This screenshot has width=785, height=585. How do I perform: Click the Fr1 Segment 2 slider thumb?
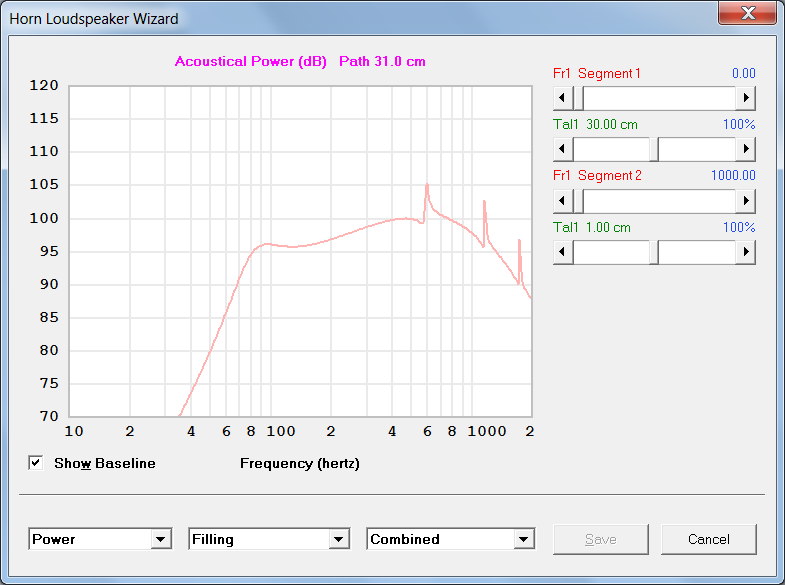pyautogui.click(x=578, y=201)
